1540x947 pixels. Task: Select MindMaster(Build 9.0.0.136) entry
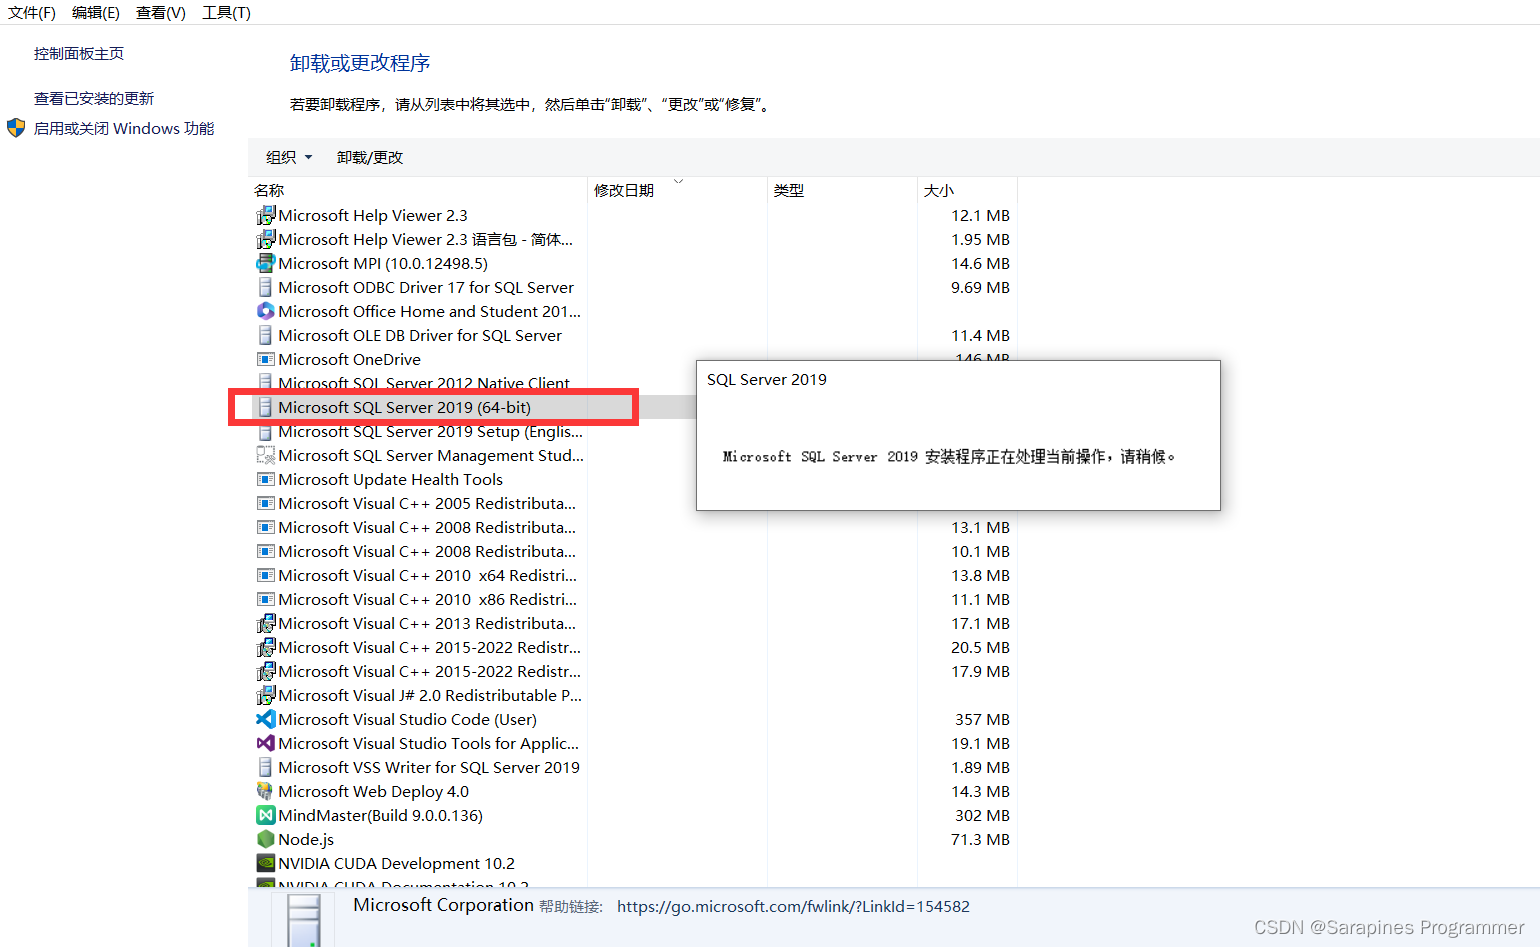coord(380,815)
